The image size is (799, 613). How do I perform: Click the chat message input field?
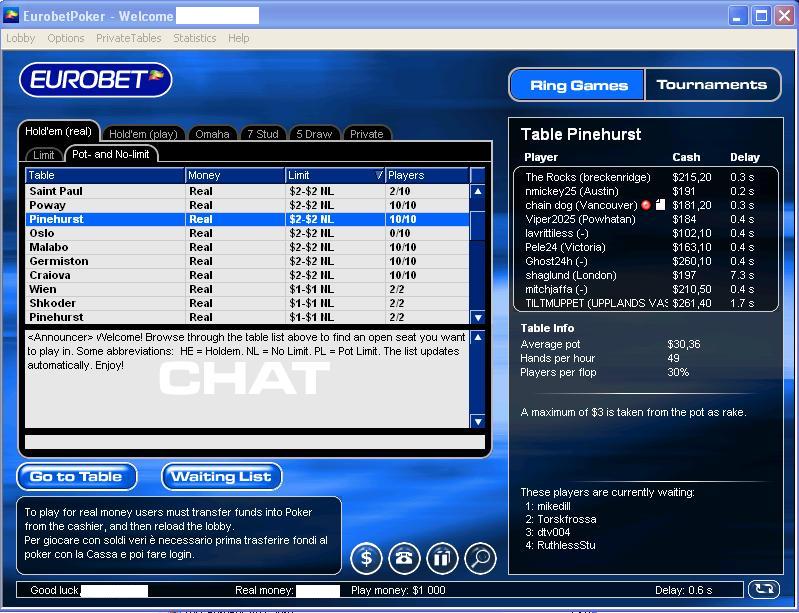[255, 442]
